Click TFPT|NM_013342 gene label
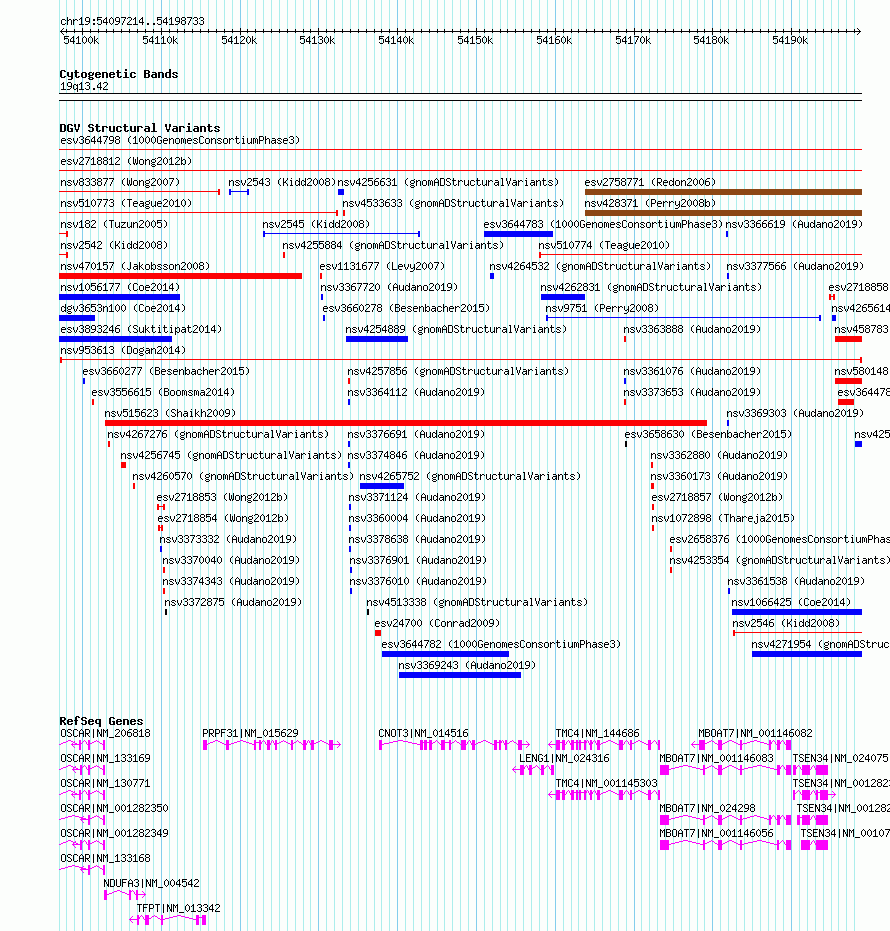Viewport: 890px width, 931px height. pos(178,908)
